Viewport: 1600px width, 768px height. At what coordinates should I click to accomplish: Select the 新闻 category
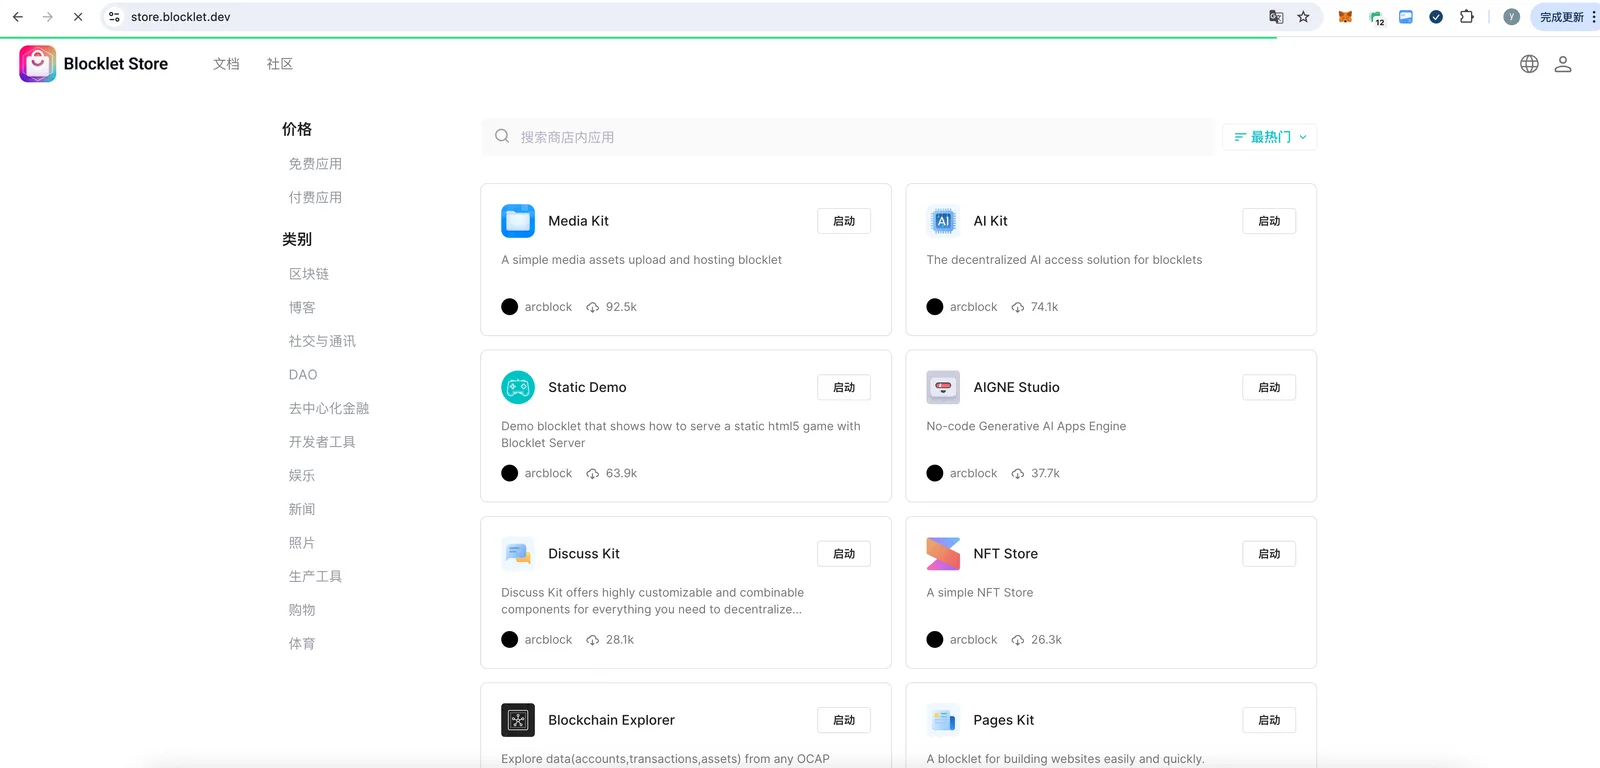click(302, 509)
